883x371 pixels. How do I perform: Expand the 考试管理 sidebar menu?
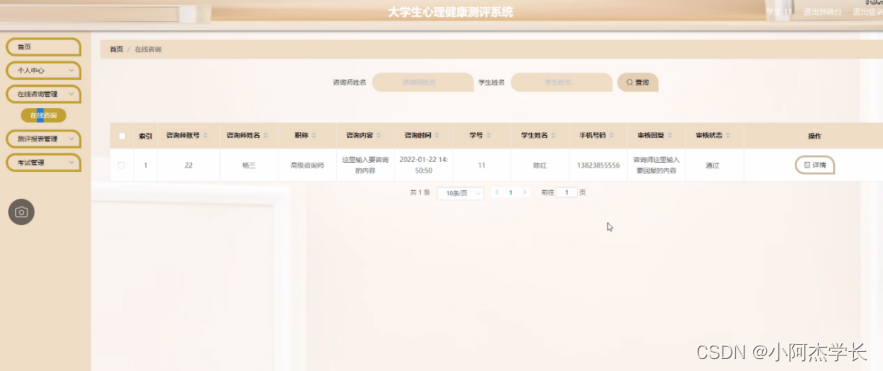[x=43, y=162]
